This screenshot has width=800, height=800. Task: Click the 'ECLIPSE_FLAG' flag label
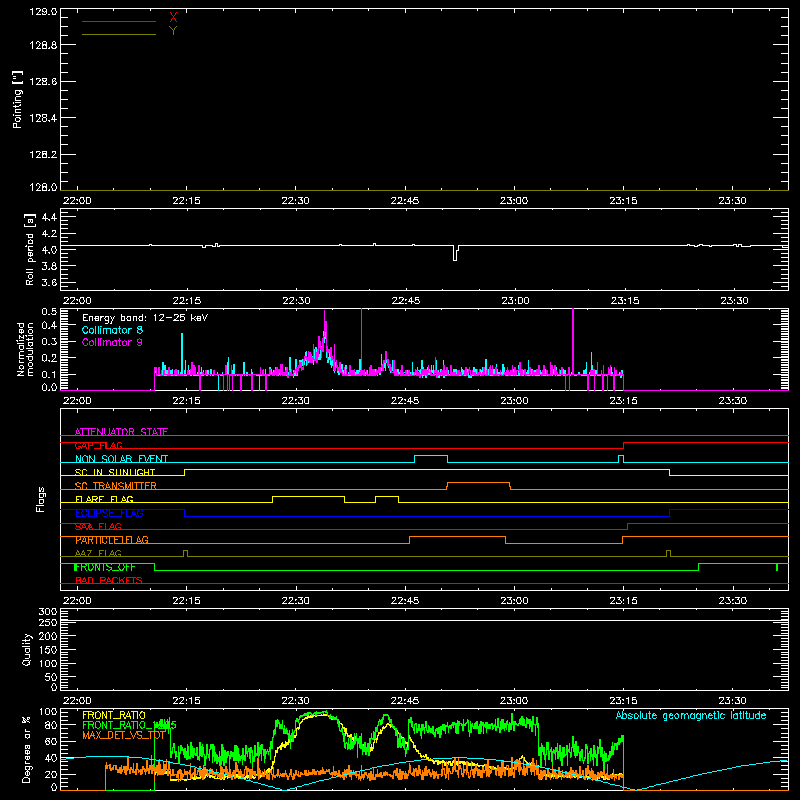tap(109, 513)
